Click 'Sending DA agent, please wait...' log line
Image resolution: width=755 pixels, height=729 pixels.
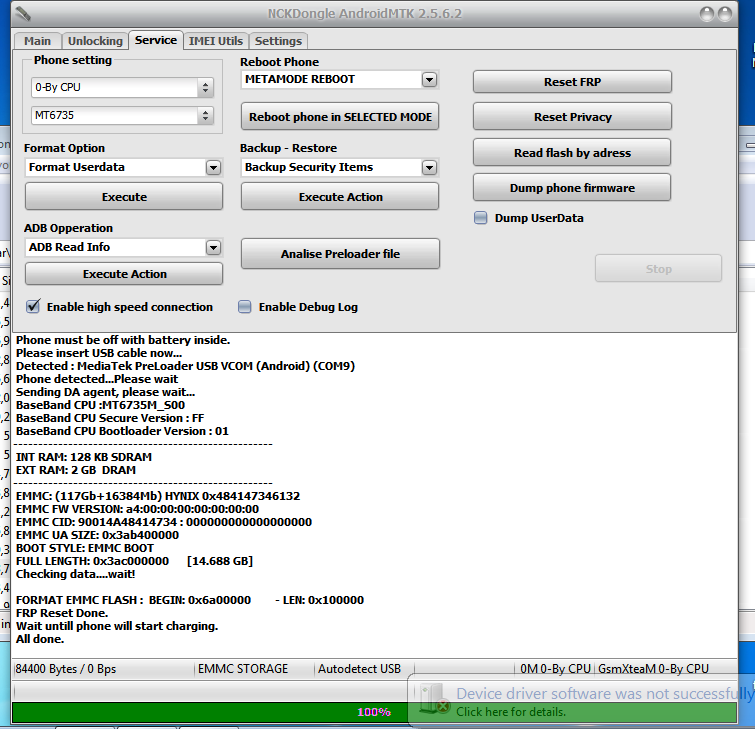pos(105,392)
